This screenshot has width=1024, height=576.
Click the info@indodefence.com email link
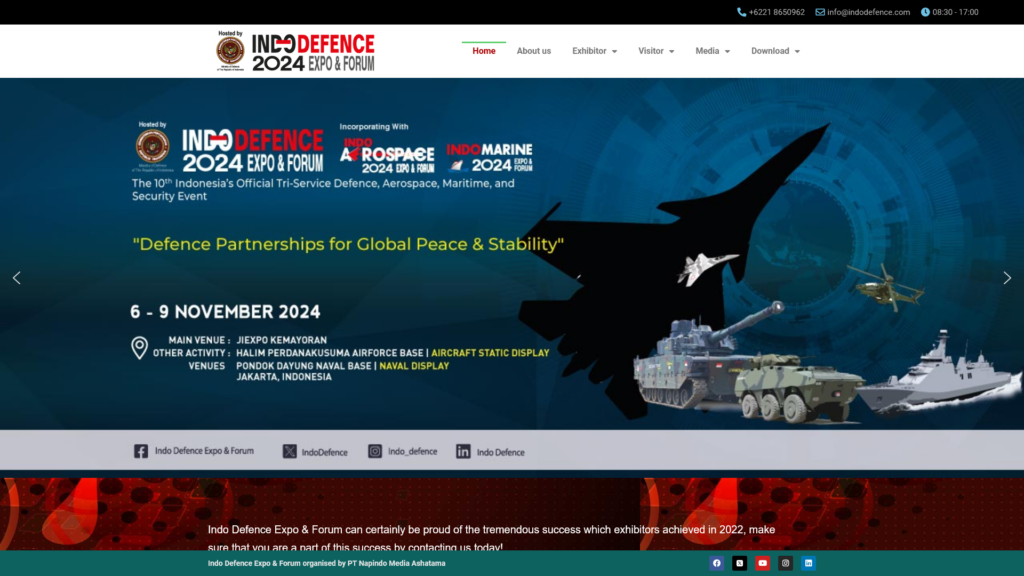pos(868,12)
